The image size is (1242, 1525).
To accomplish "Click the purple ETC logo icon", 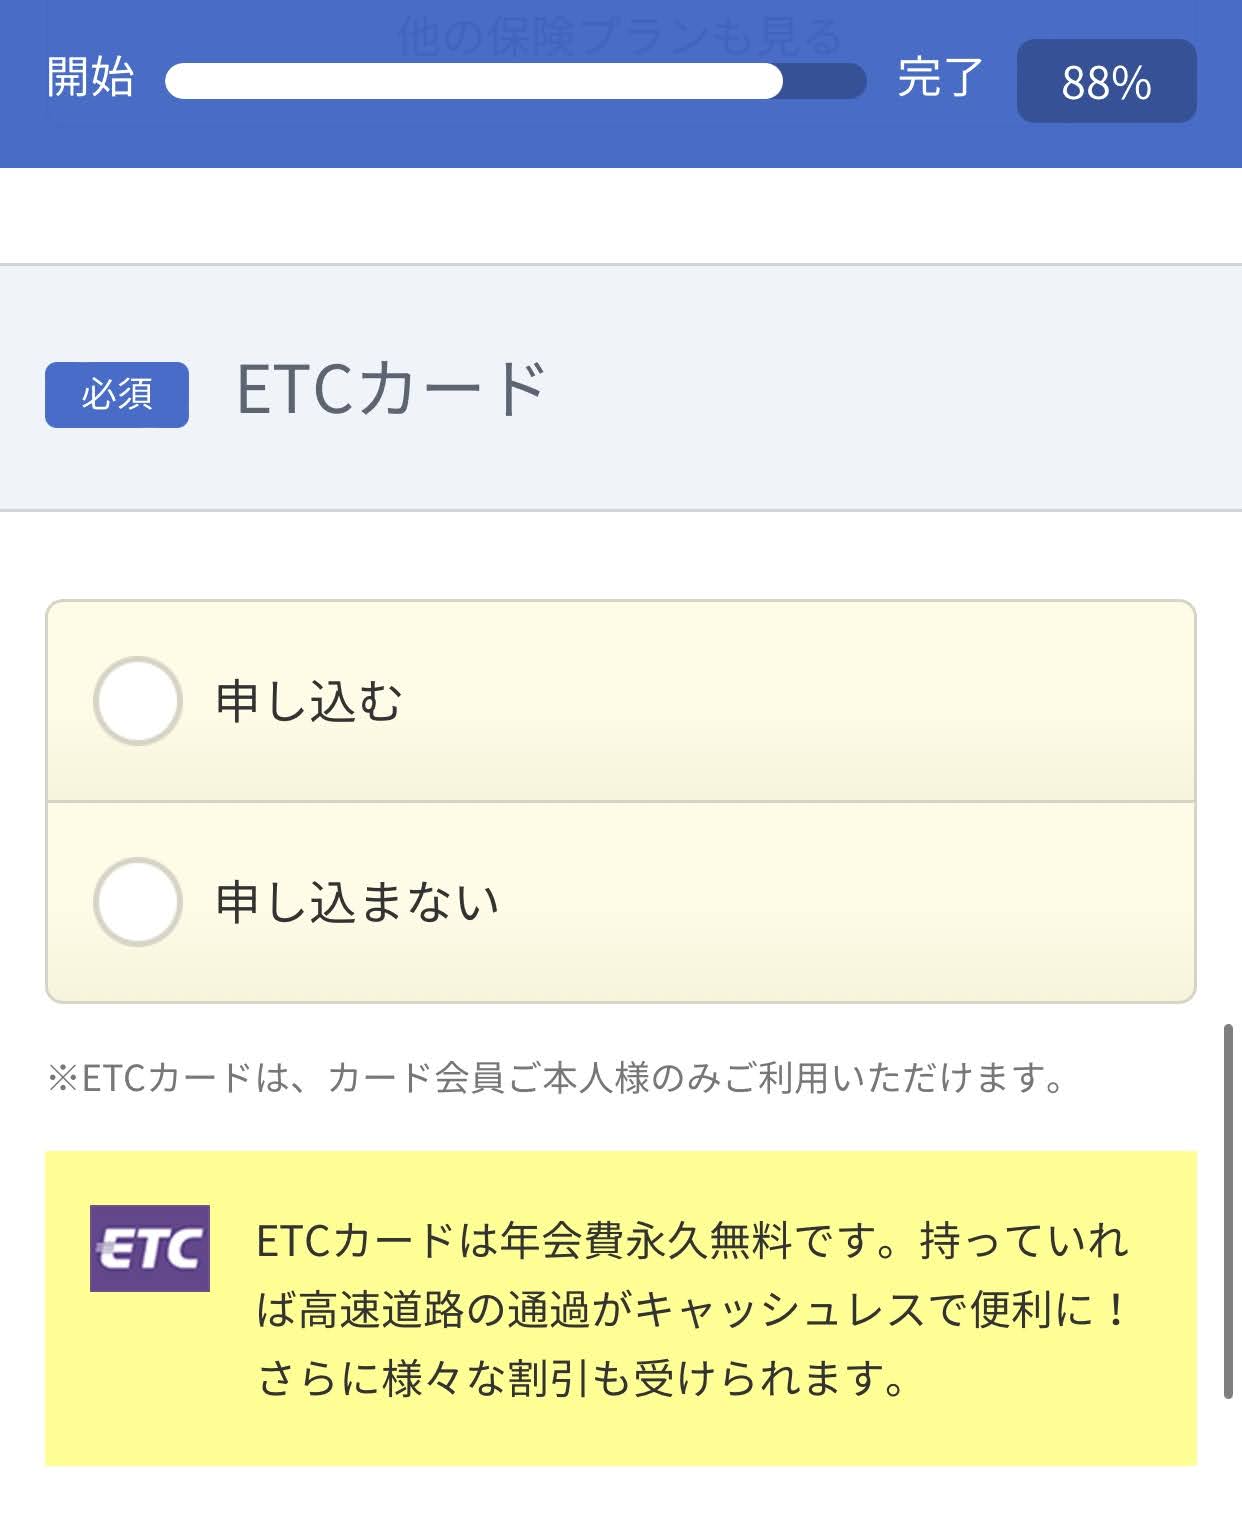I will pos(150,1248).
